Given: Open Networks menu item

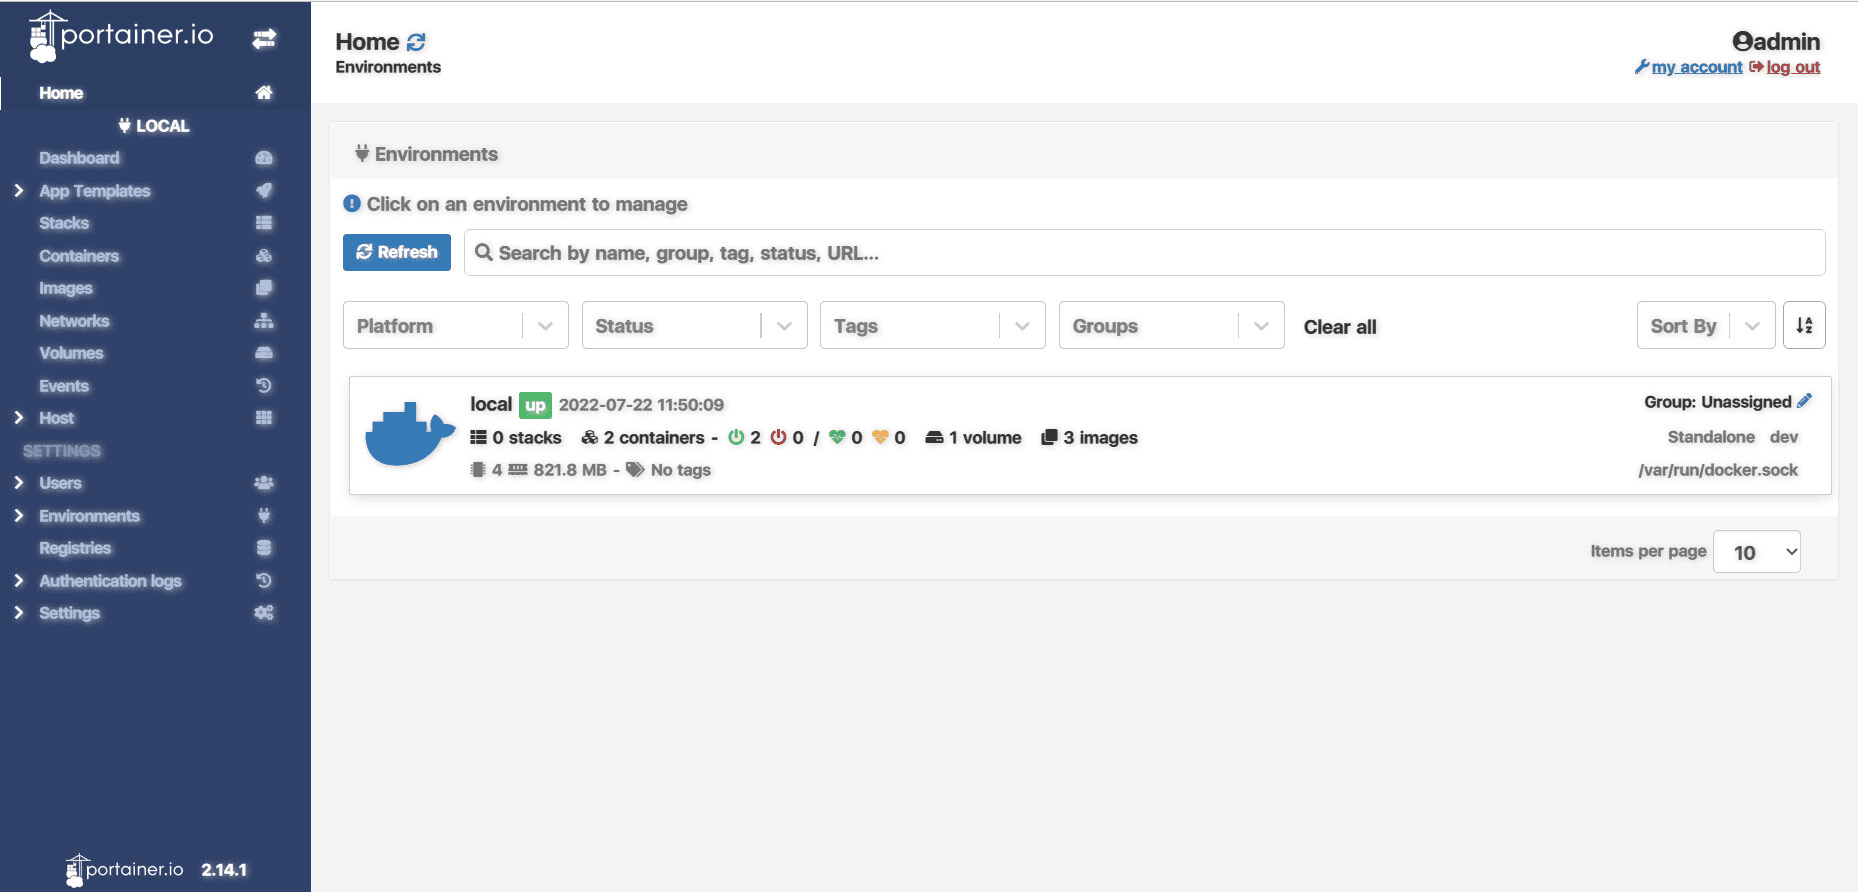Looking at the screenshot, I should [74, 321].
